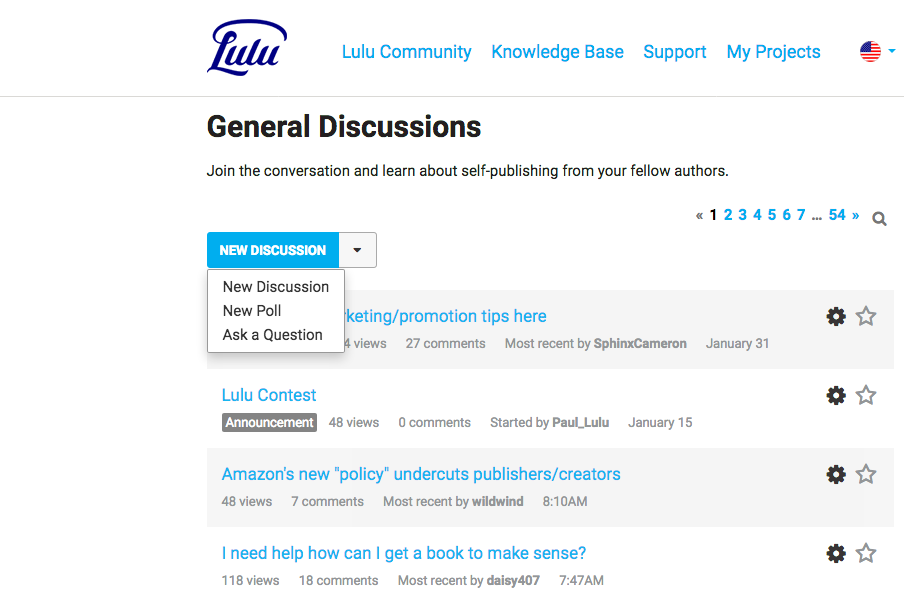Open the Knowledge Base link

point(557,52)
